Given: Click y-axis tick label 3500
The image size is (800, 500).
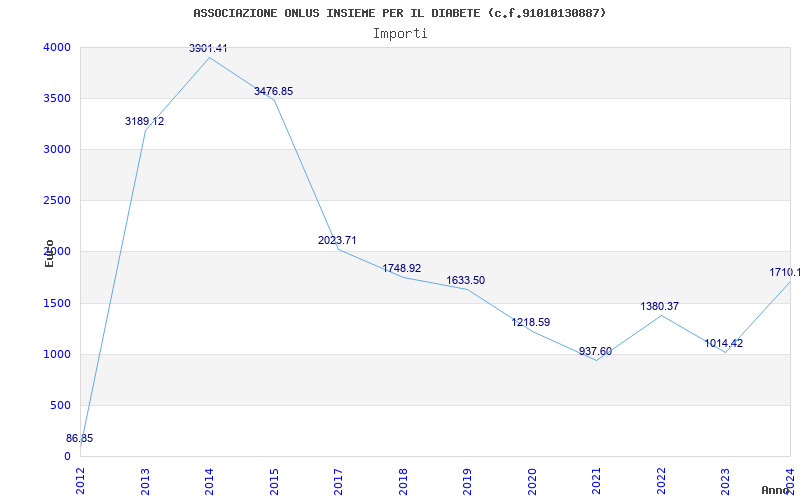Looking at the screenshot, I should pos(57,98).
